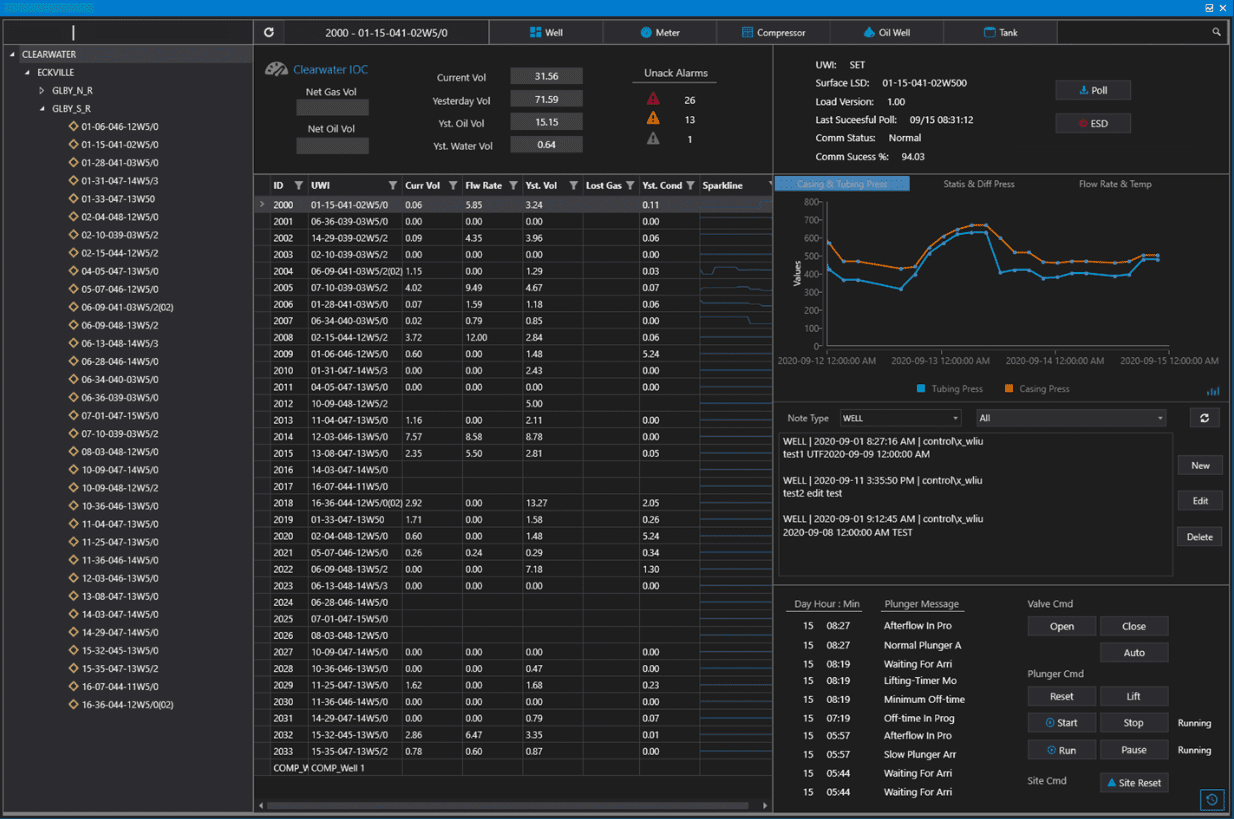Open the Note Type dropdown
This screenshot has height=819, width=1234.
[898, 417]
